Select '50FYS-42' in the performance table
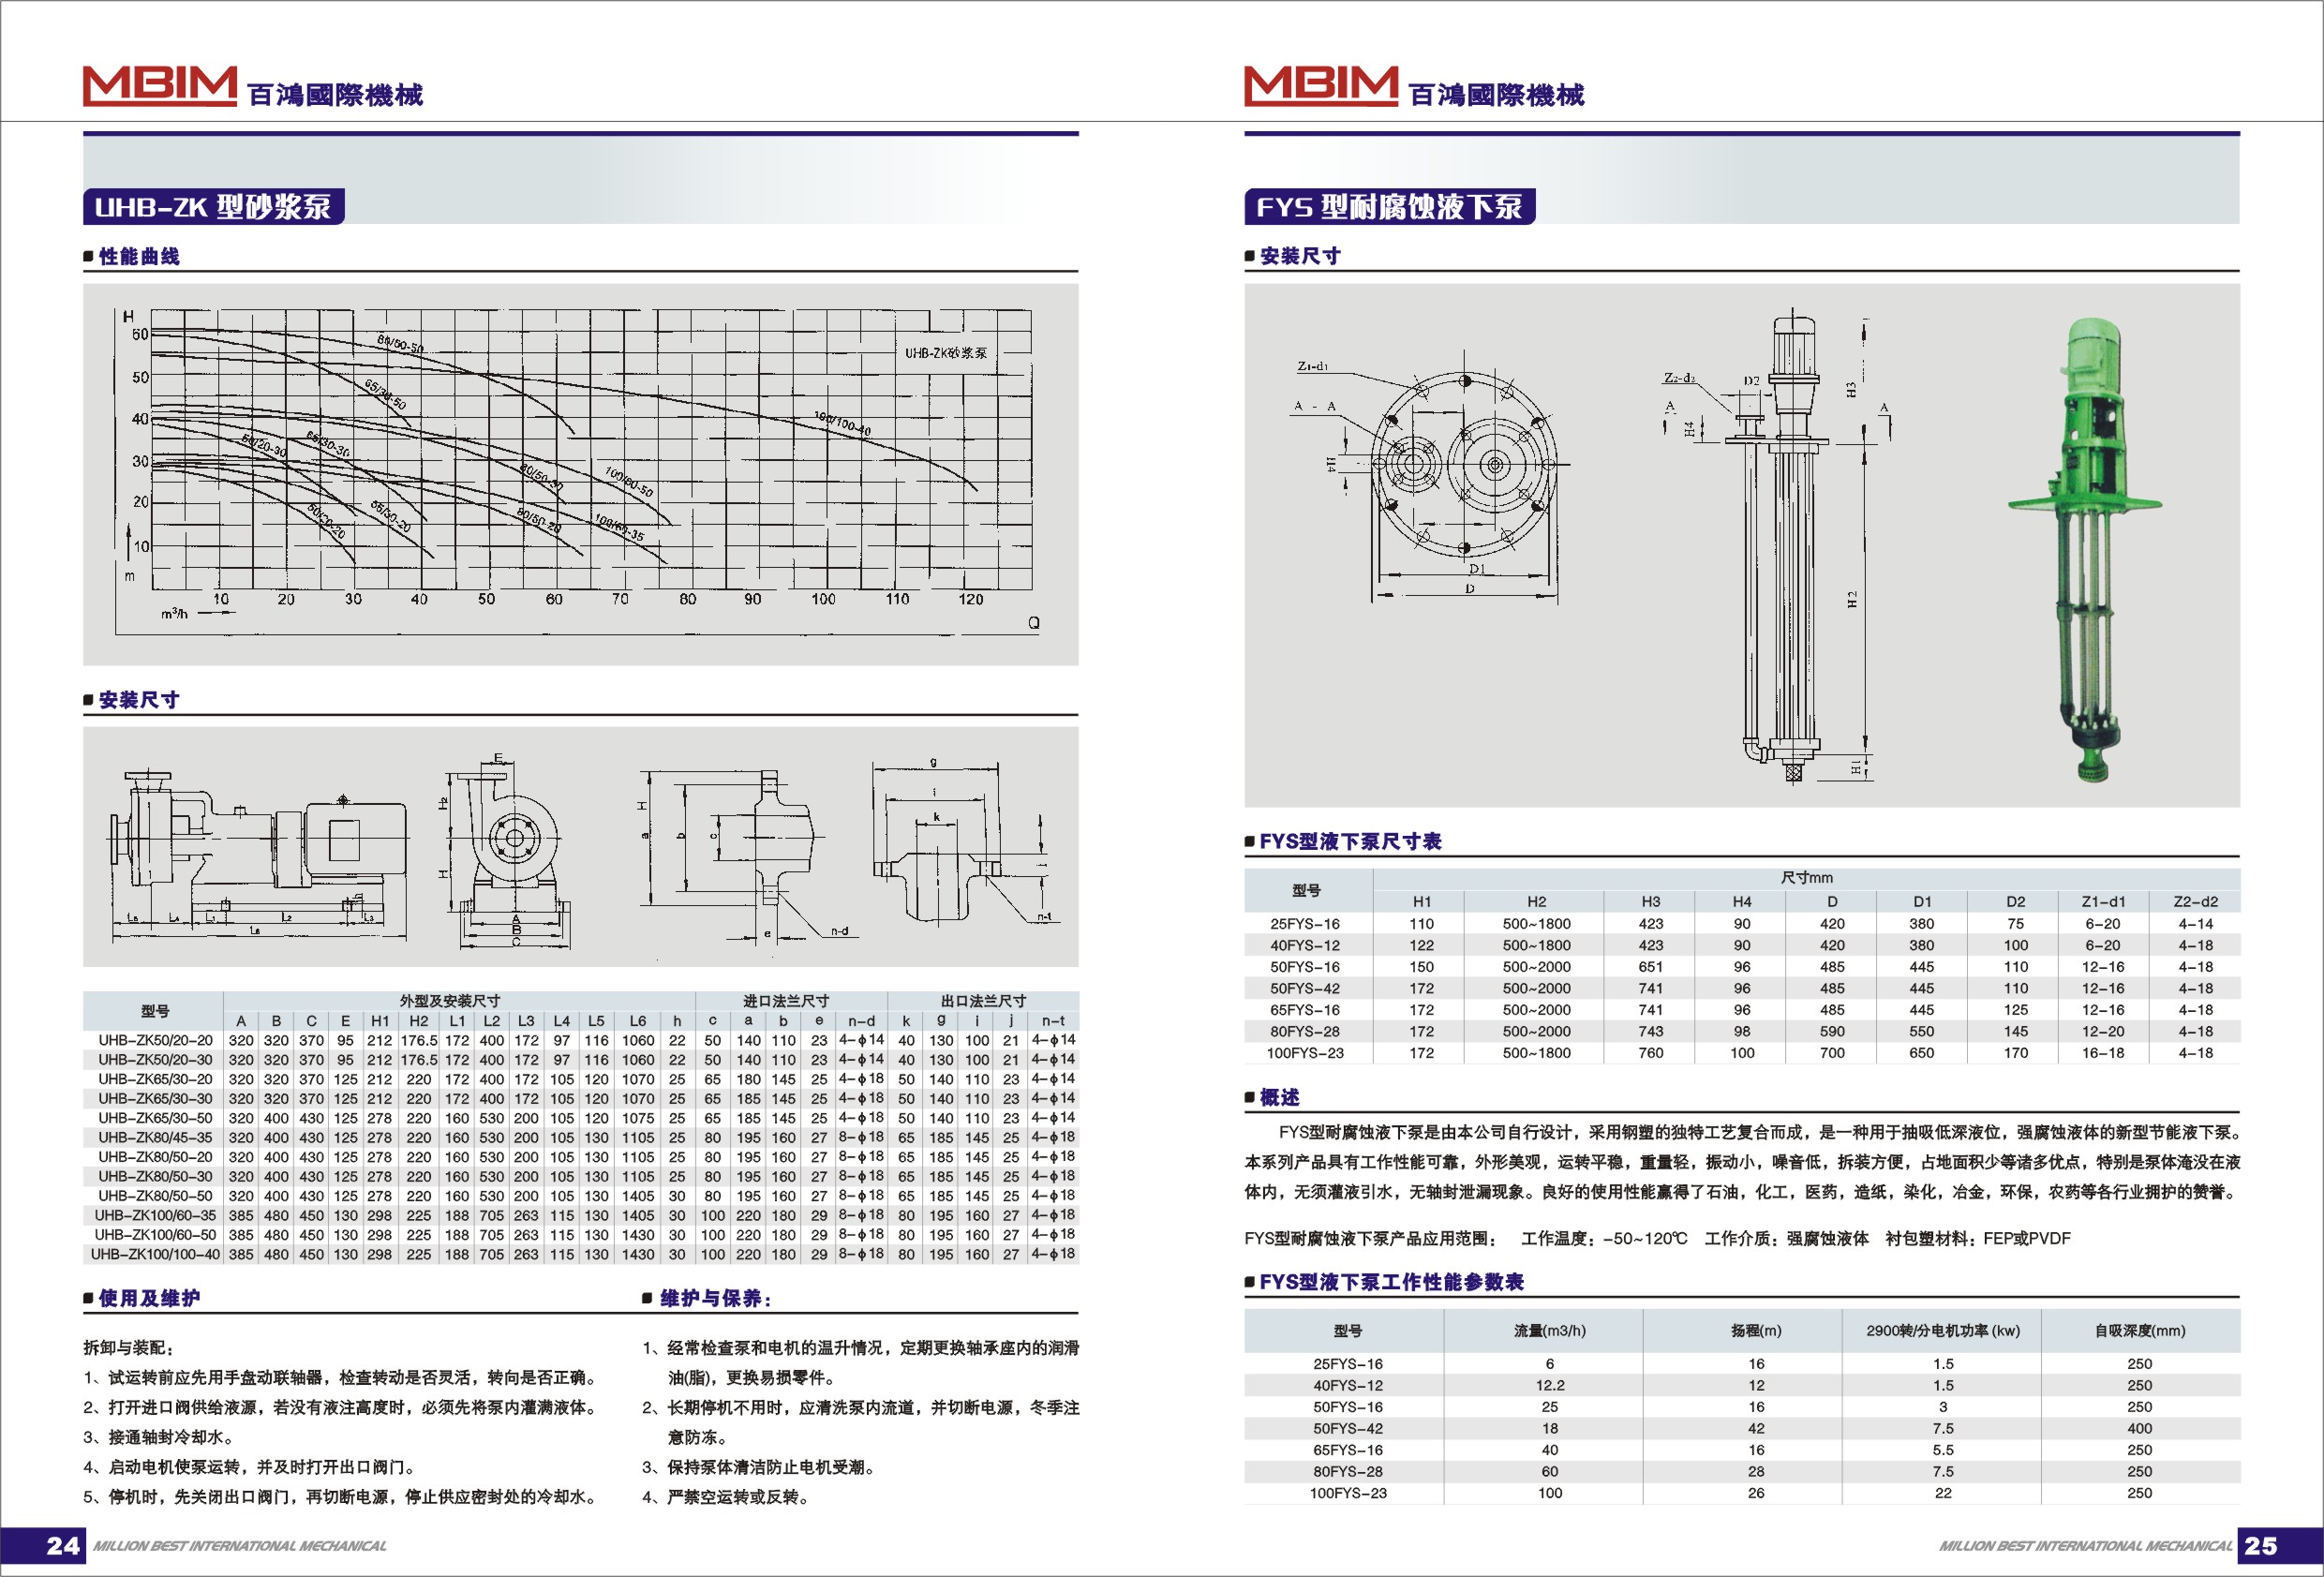2324x1577 pixels. point(1348,1429)
